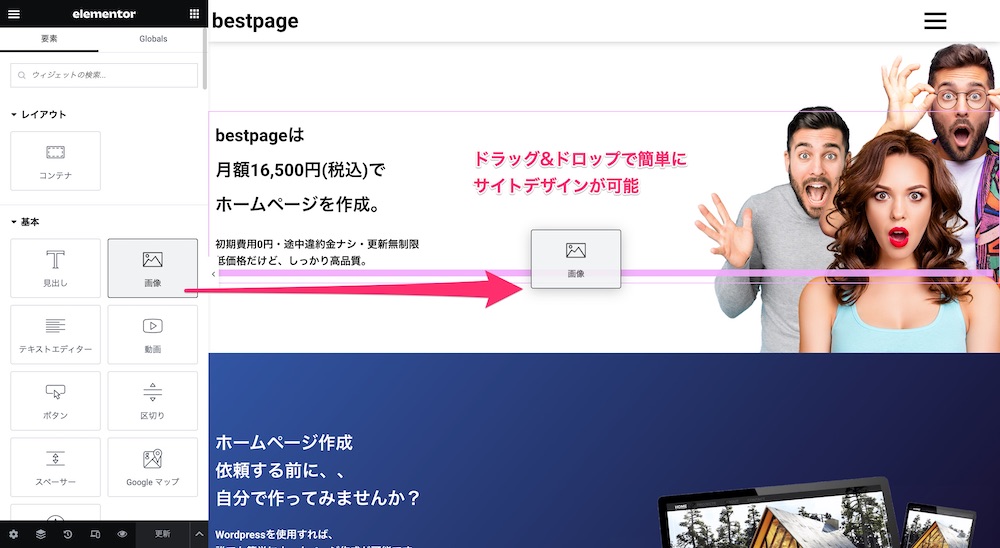The width and height of the screenshot is (1000, 548).
Task: Click the bestpage site logo
Action: [255, 21]
